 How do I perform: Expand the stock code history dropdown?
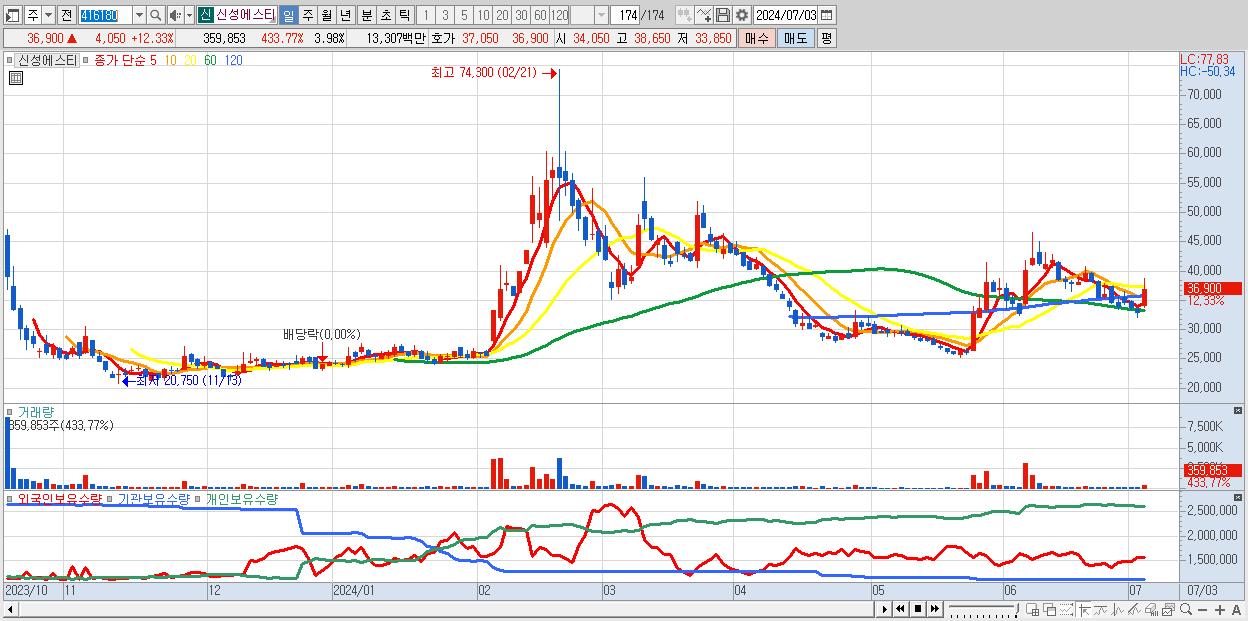pyautogui.click(x=139, y=15)
